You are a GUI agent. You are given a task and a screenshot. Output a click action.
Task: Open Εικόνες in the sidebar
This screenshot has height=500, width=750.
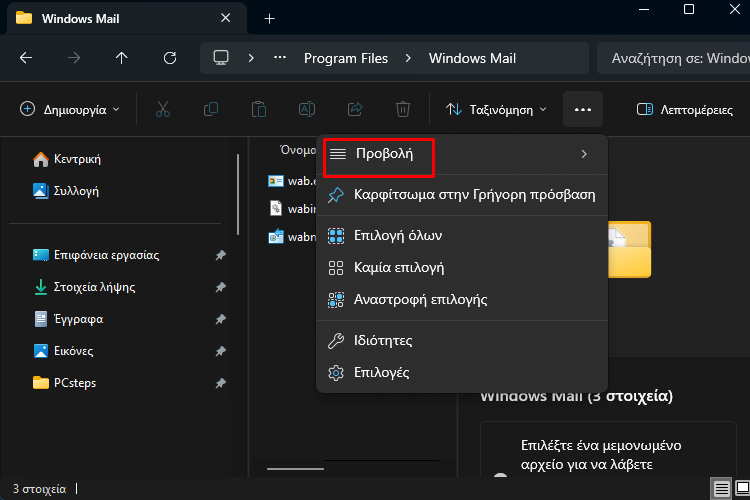(63, 351)
